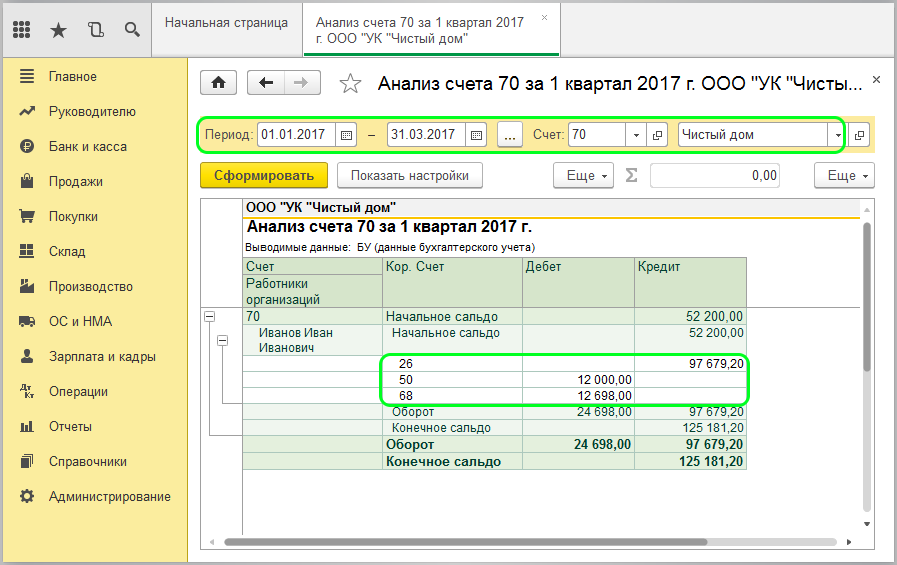The width and height of the screenshot is (897, 565).
Task: Click the report vertical scrollbar
Action: [x=867, y=297]
